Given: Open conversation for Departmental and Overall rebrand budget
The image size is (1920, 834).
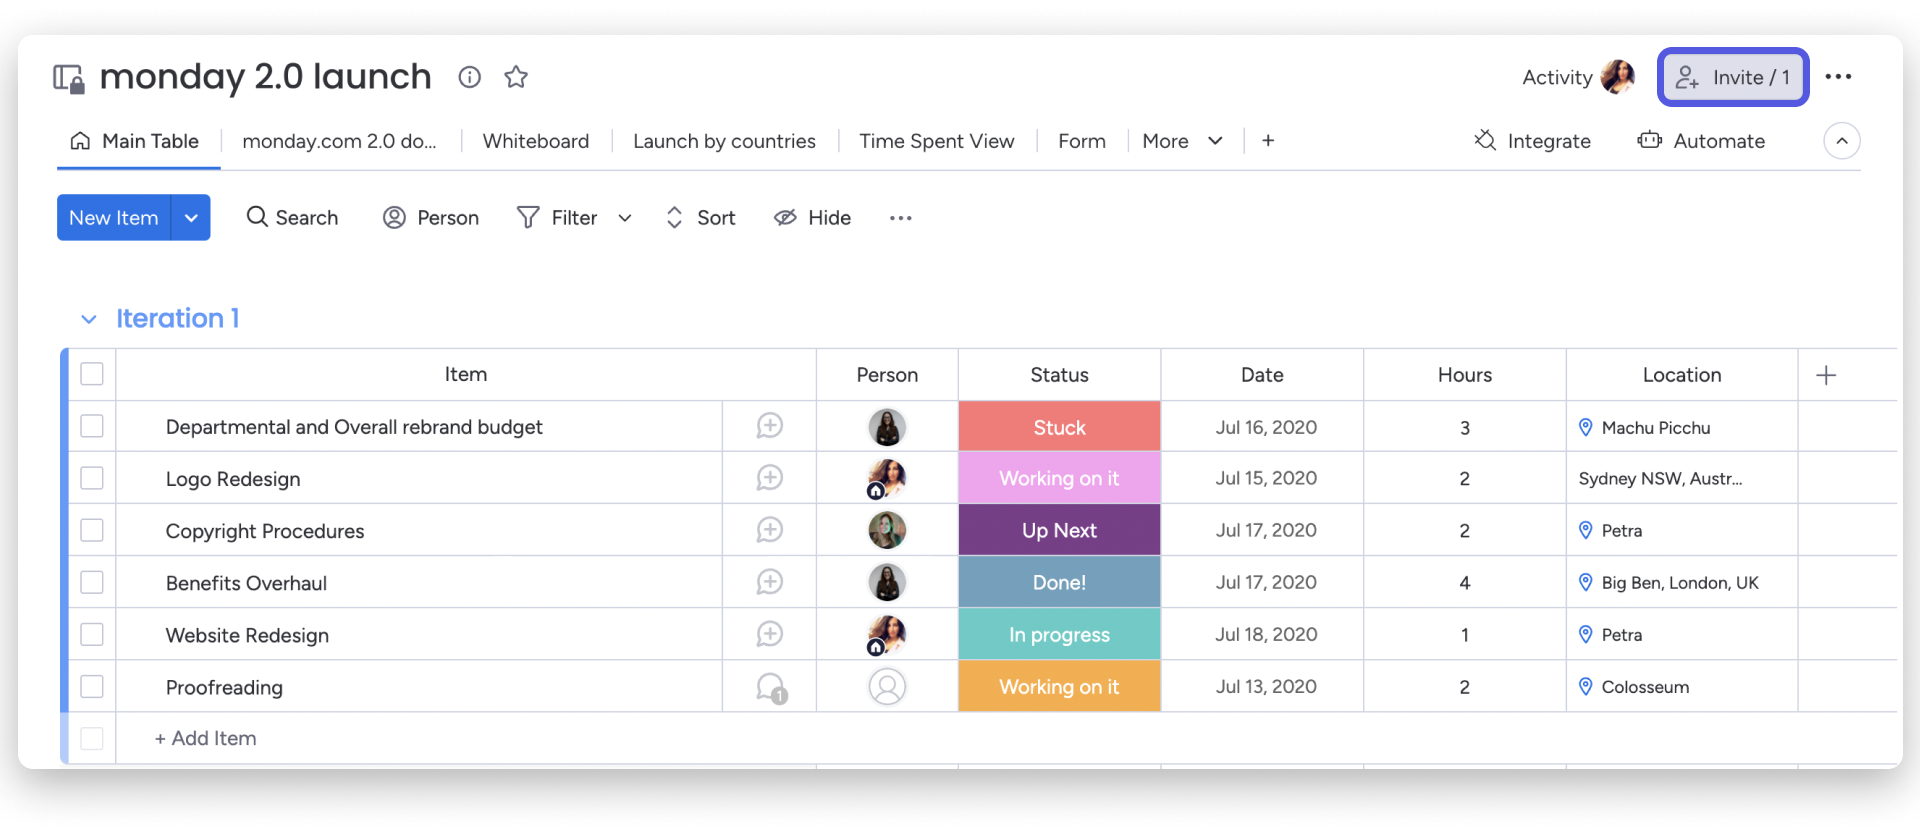Looking at the screenshot, I should 769,426.
